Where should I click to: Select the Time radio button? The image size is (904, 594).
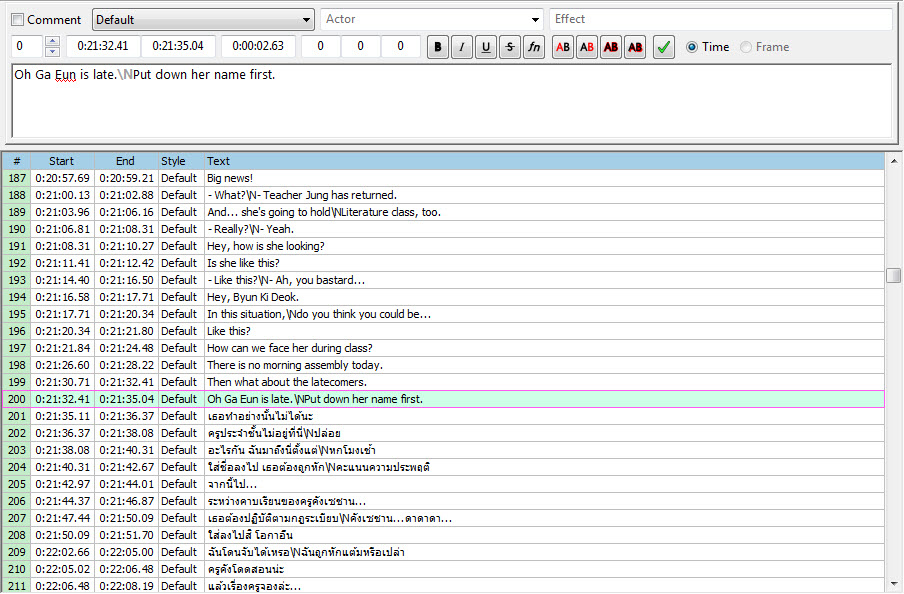[692, 47]
